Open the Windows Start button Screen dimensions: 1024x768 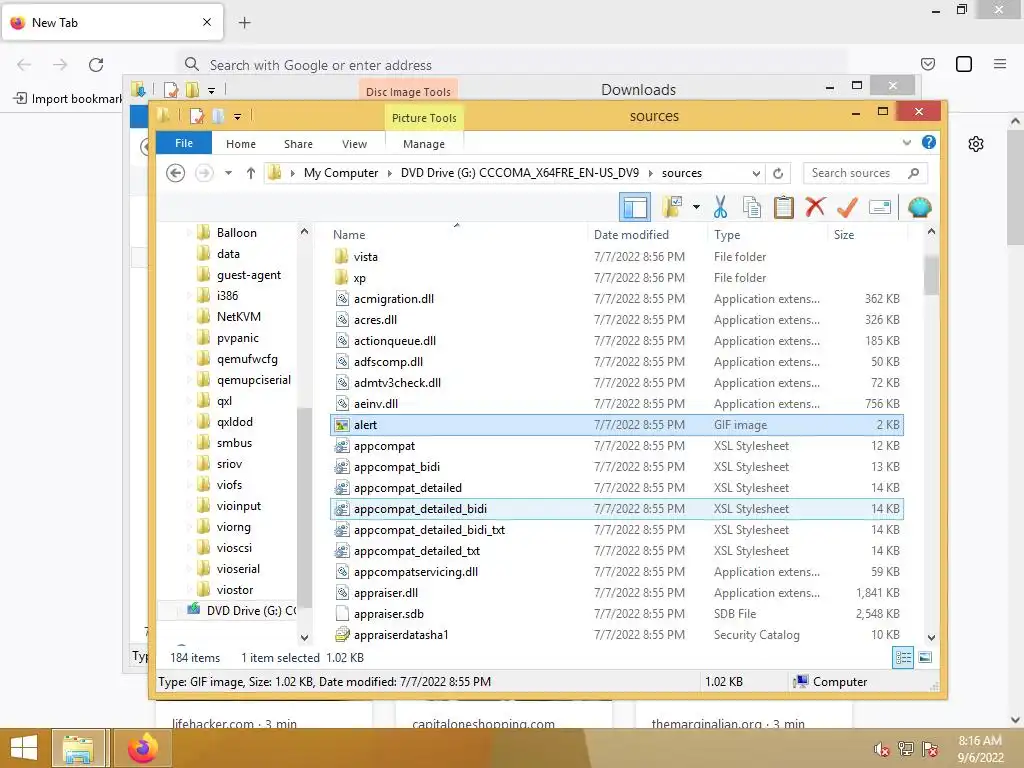coord(24,748)
